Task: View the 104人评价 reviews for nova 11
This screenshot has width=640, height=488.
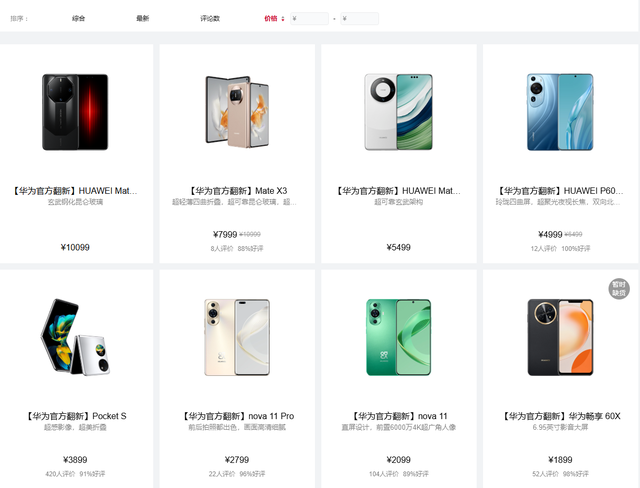Action: 382,474
